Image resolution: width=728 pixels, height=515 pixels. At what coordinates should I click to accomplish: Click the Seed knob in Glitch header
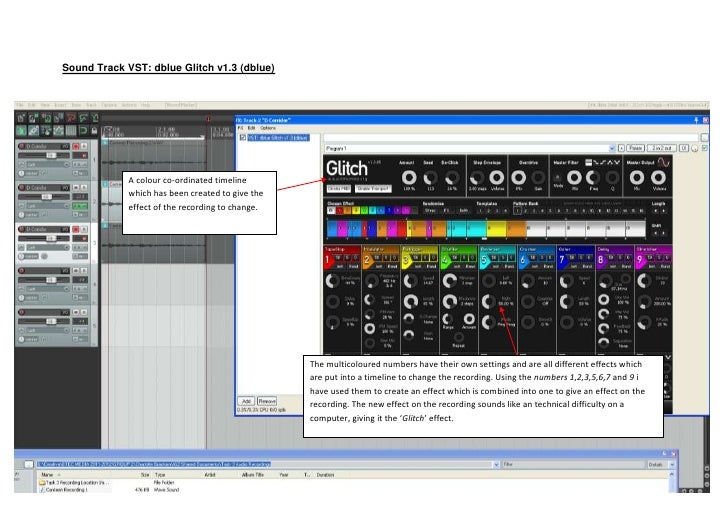click(x=430, y=177)
